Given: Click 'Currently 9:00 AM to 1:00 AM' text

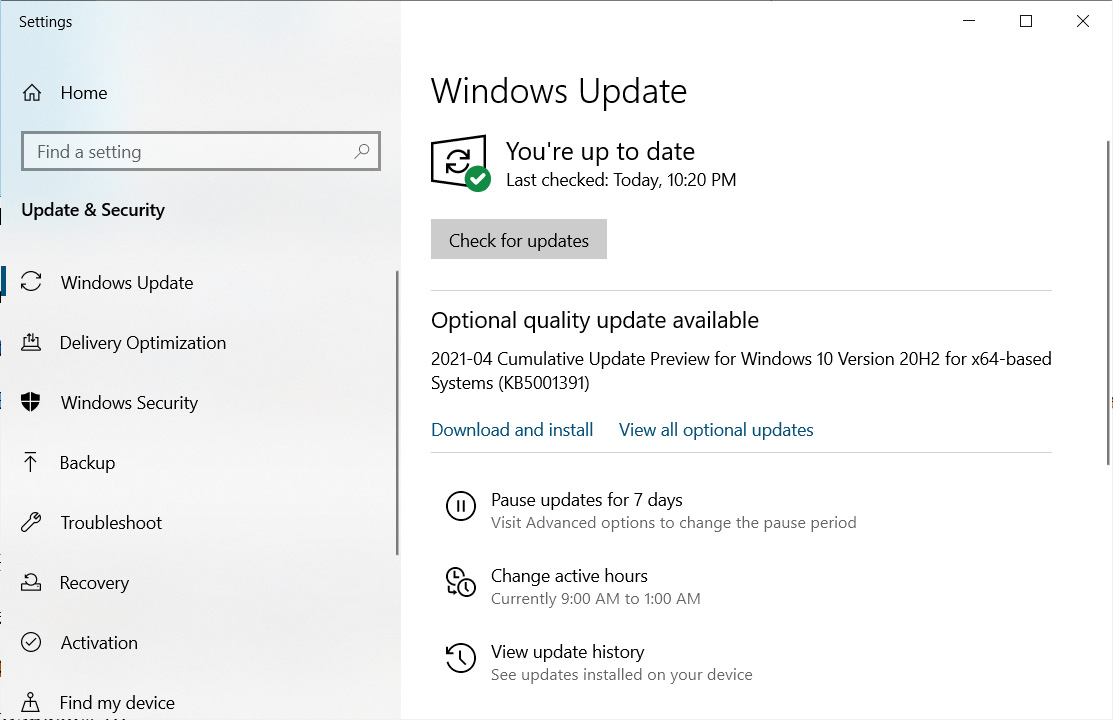Looking at the screenshot, I should click(x=596, y=599).
